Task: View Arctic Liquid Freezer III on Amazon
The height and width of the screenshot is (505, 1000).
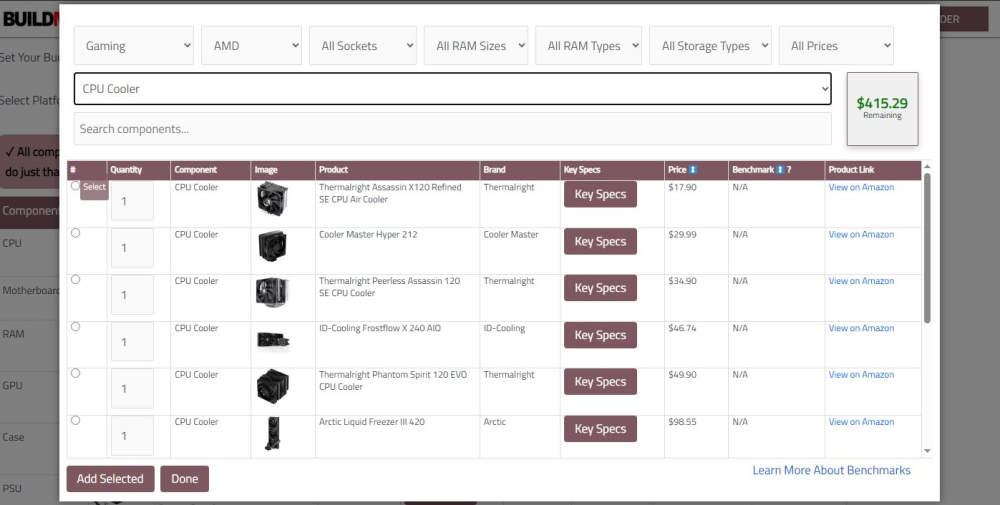Action: coord(861,422)
